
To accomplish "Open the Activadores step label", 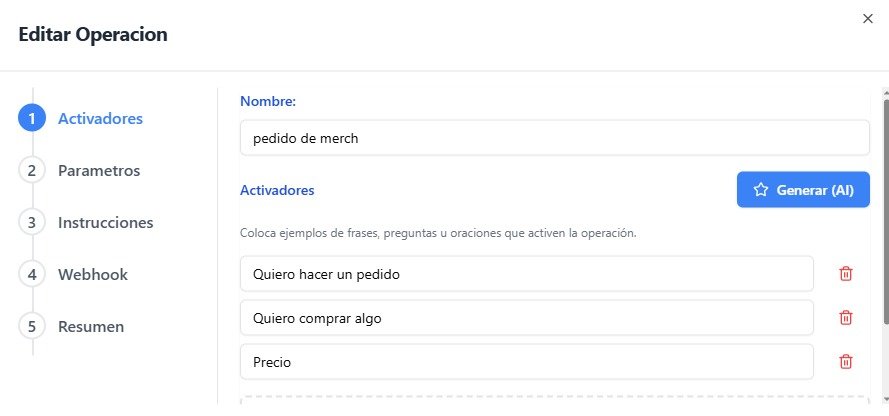I will (100, 118).
